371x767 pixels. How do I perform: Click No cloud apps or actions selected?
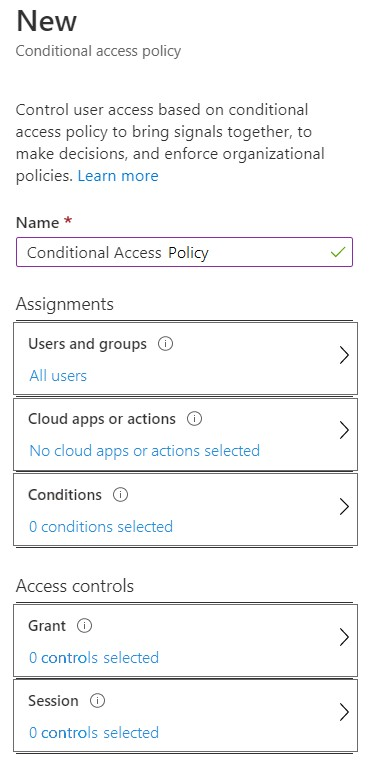144,451
